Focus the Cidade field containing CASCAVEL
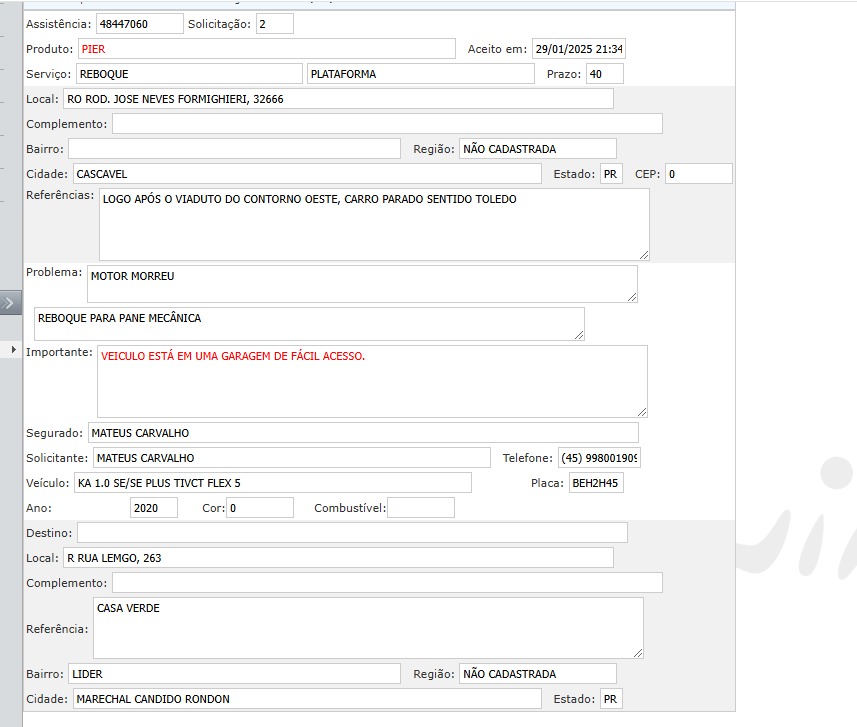Image resolution: width=857 pixels, height=727 pixels. click(x=306, y=174)
